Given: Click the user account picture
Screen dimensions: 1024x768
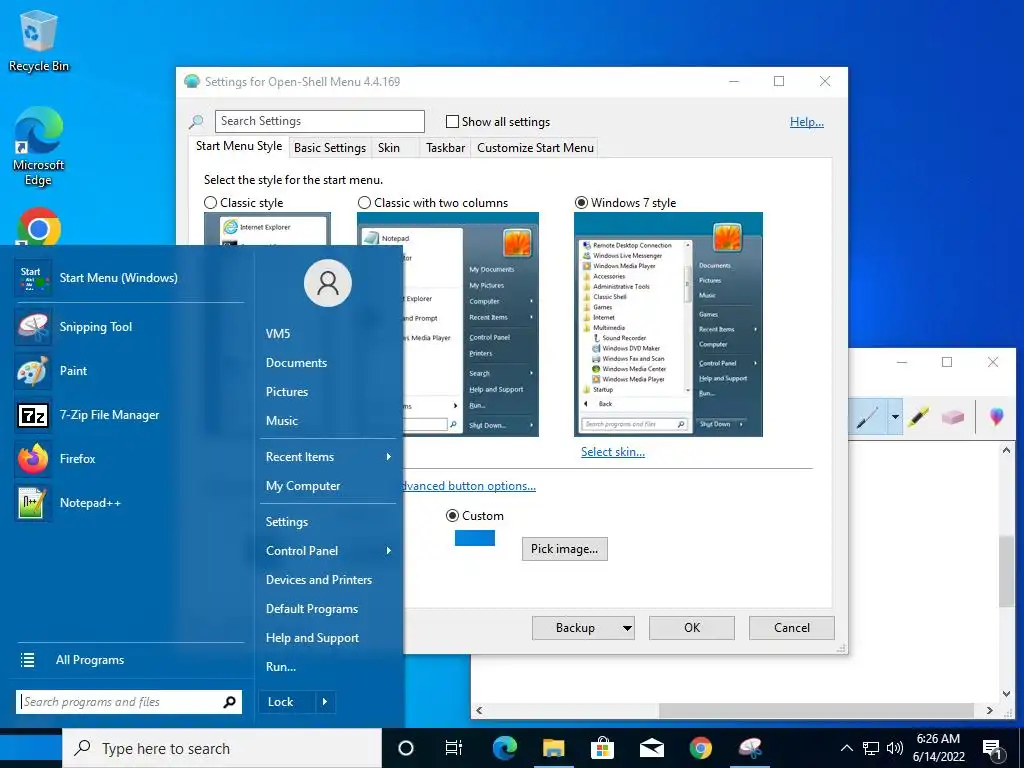Looking at the screenshot, I should click(328, 283).
